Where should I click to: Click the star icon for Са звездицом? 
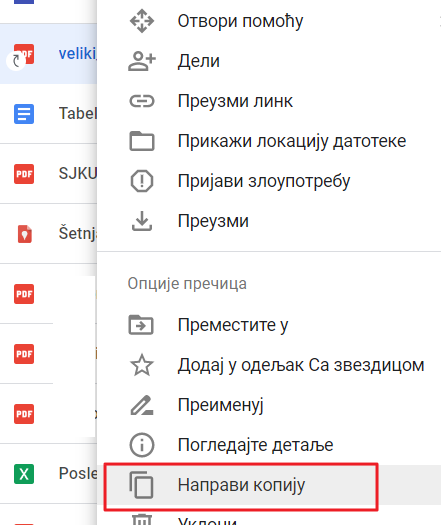pos(142,365)
